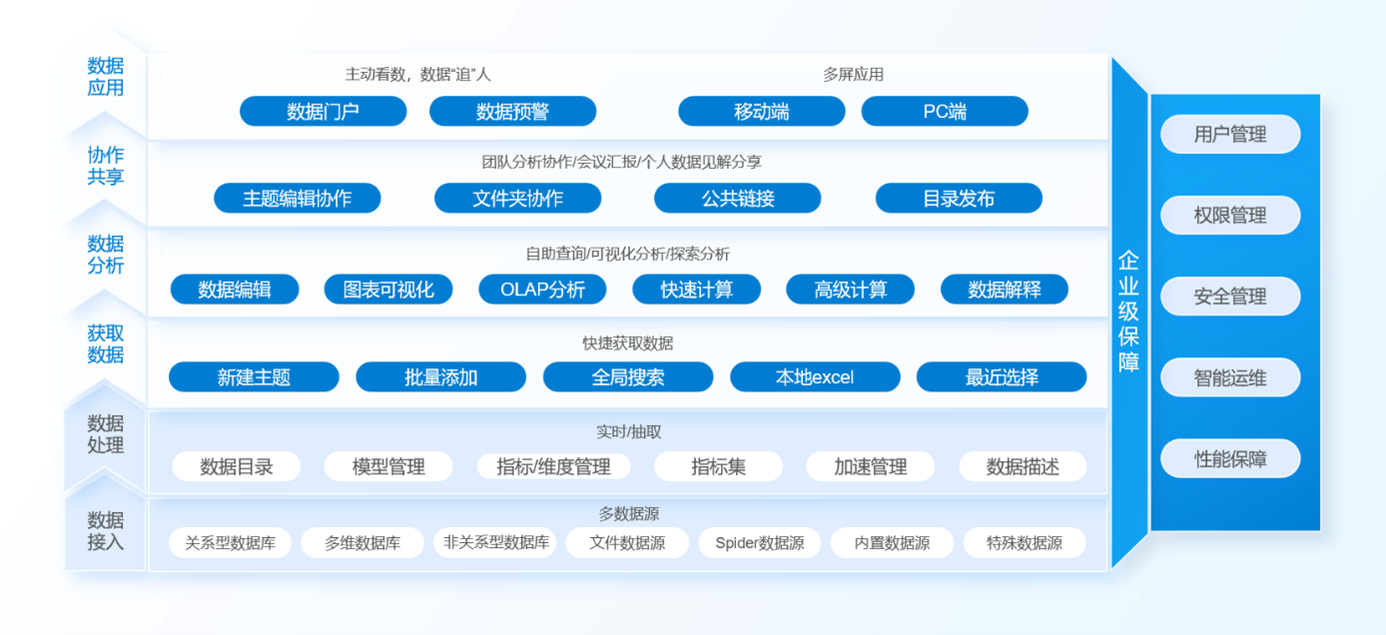This screenshot has height=635, width=1386.
Task: Click the 用户管理 item on right panel
Action: [1231, 134]
